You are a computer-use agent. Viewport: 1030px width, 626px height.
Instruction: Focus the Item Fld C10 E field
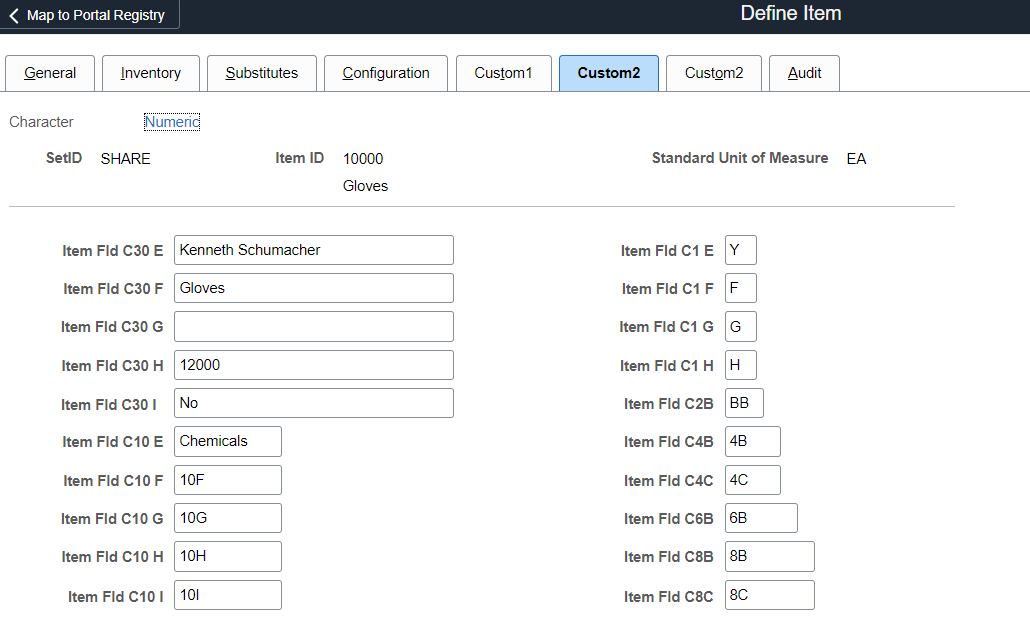[x=227, y=441]
